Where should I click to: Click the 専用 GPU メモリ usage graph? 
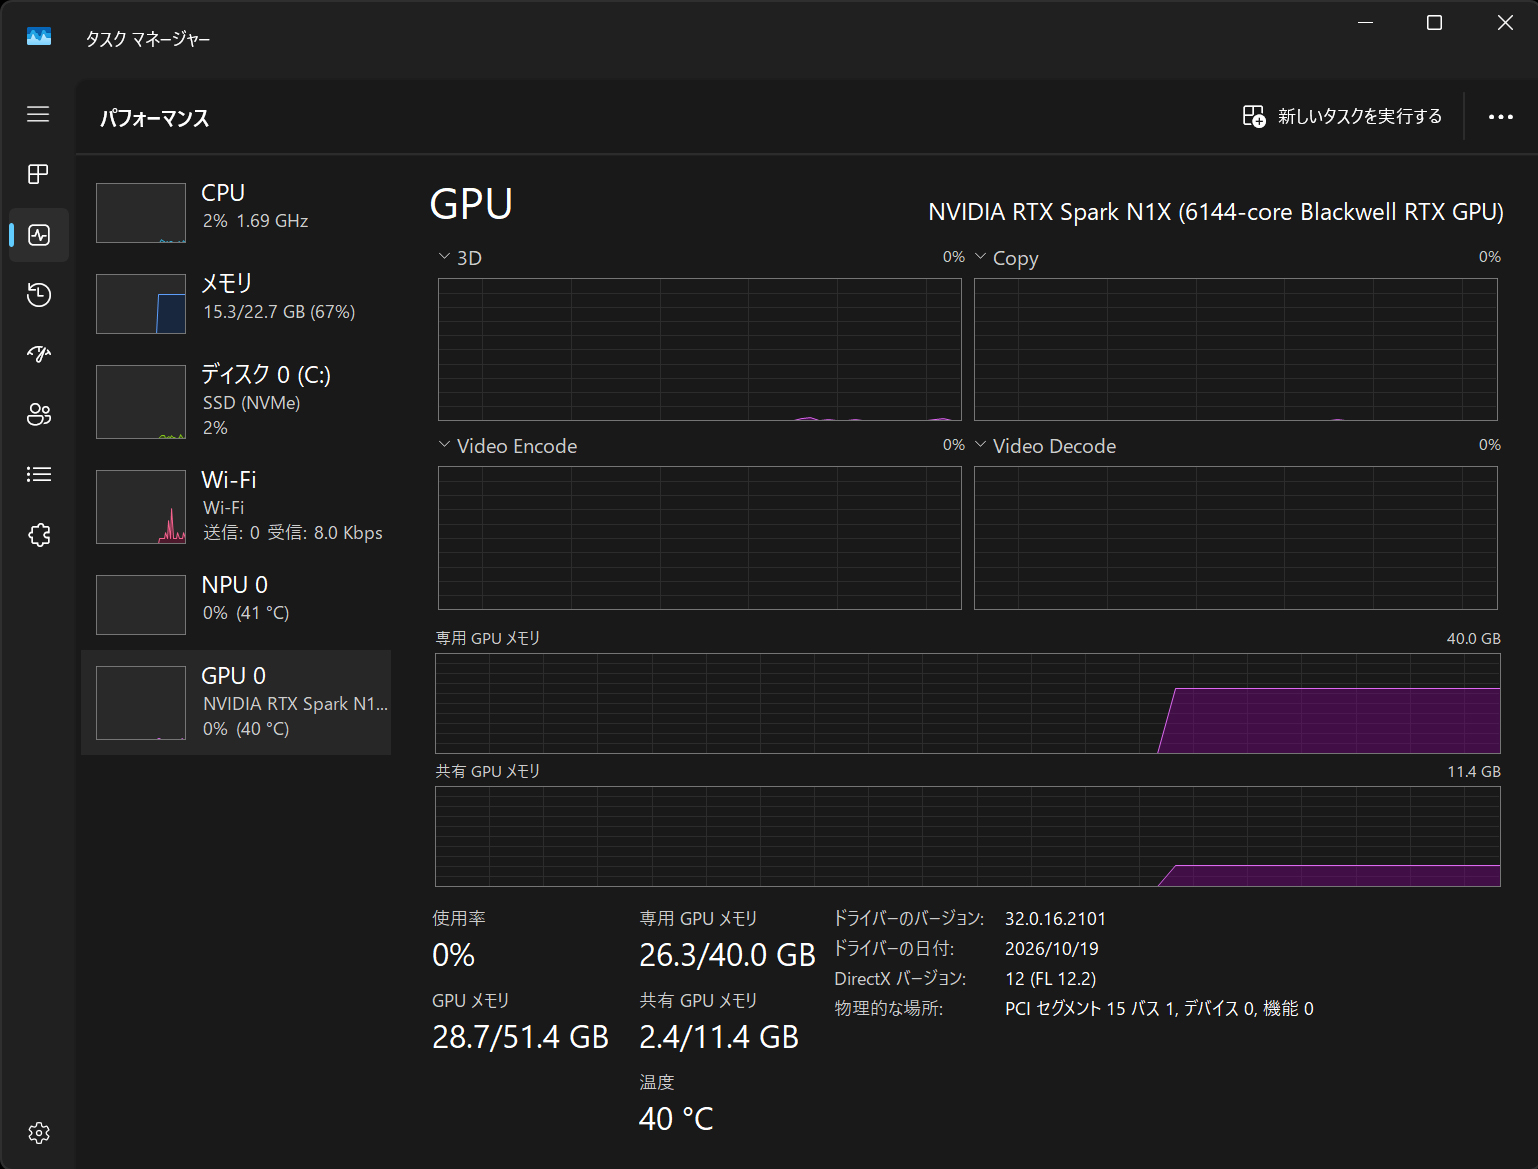[x=968, y=703]
